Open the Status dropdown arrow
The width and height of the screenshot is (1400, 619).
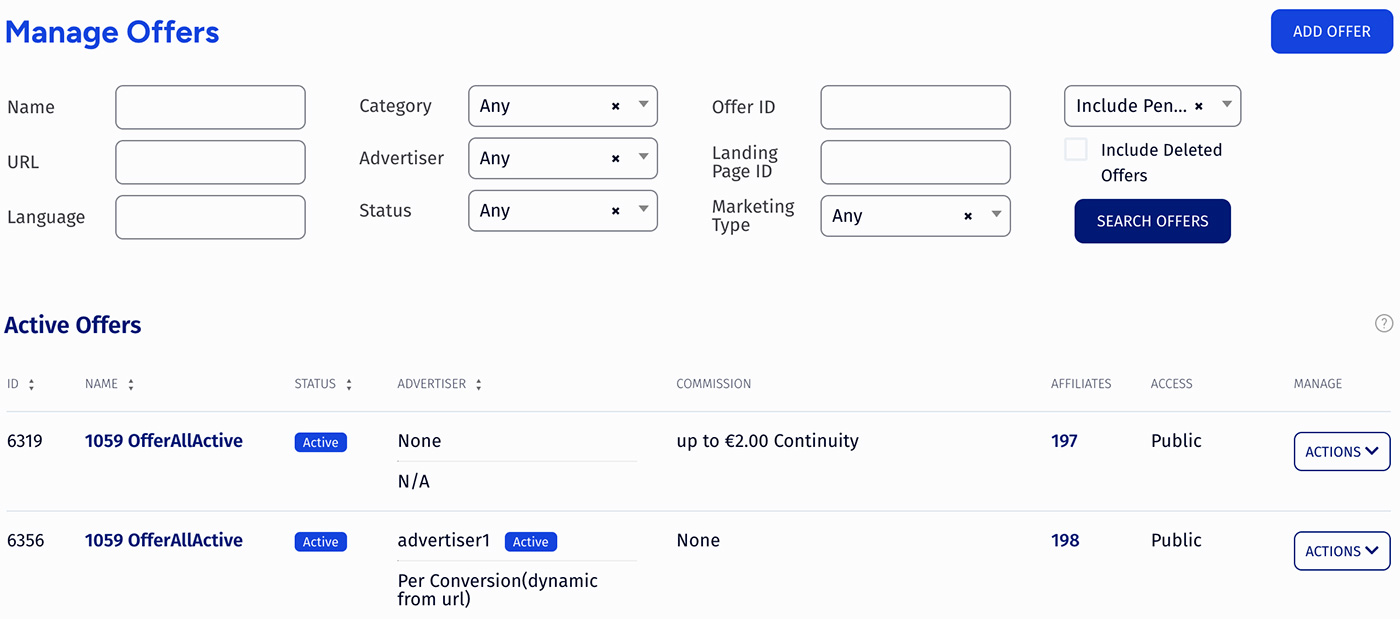click(x=644, y=210)
